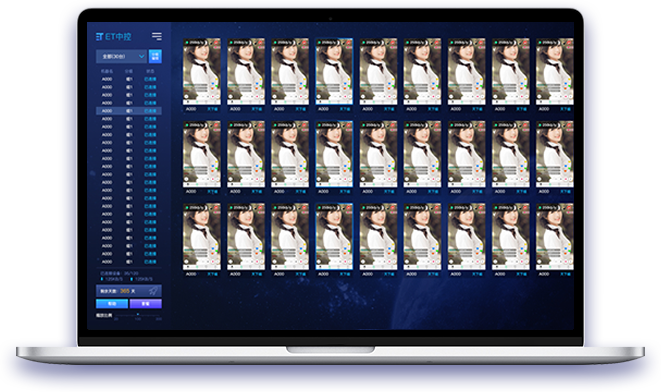
Task: Click the connected status of the last device row
Action: pos(150,261)
